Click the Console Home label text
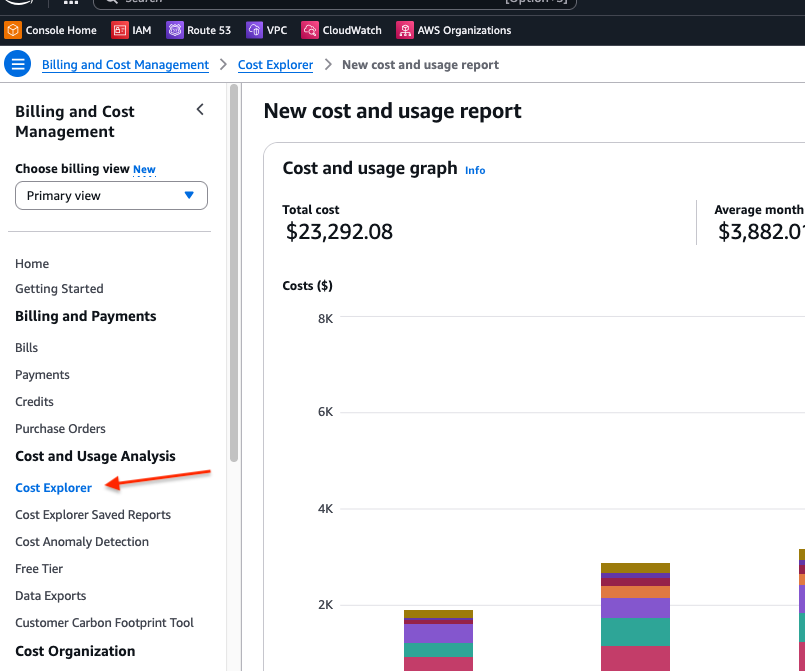805x671 pixels. 61,30
